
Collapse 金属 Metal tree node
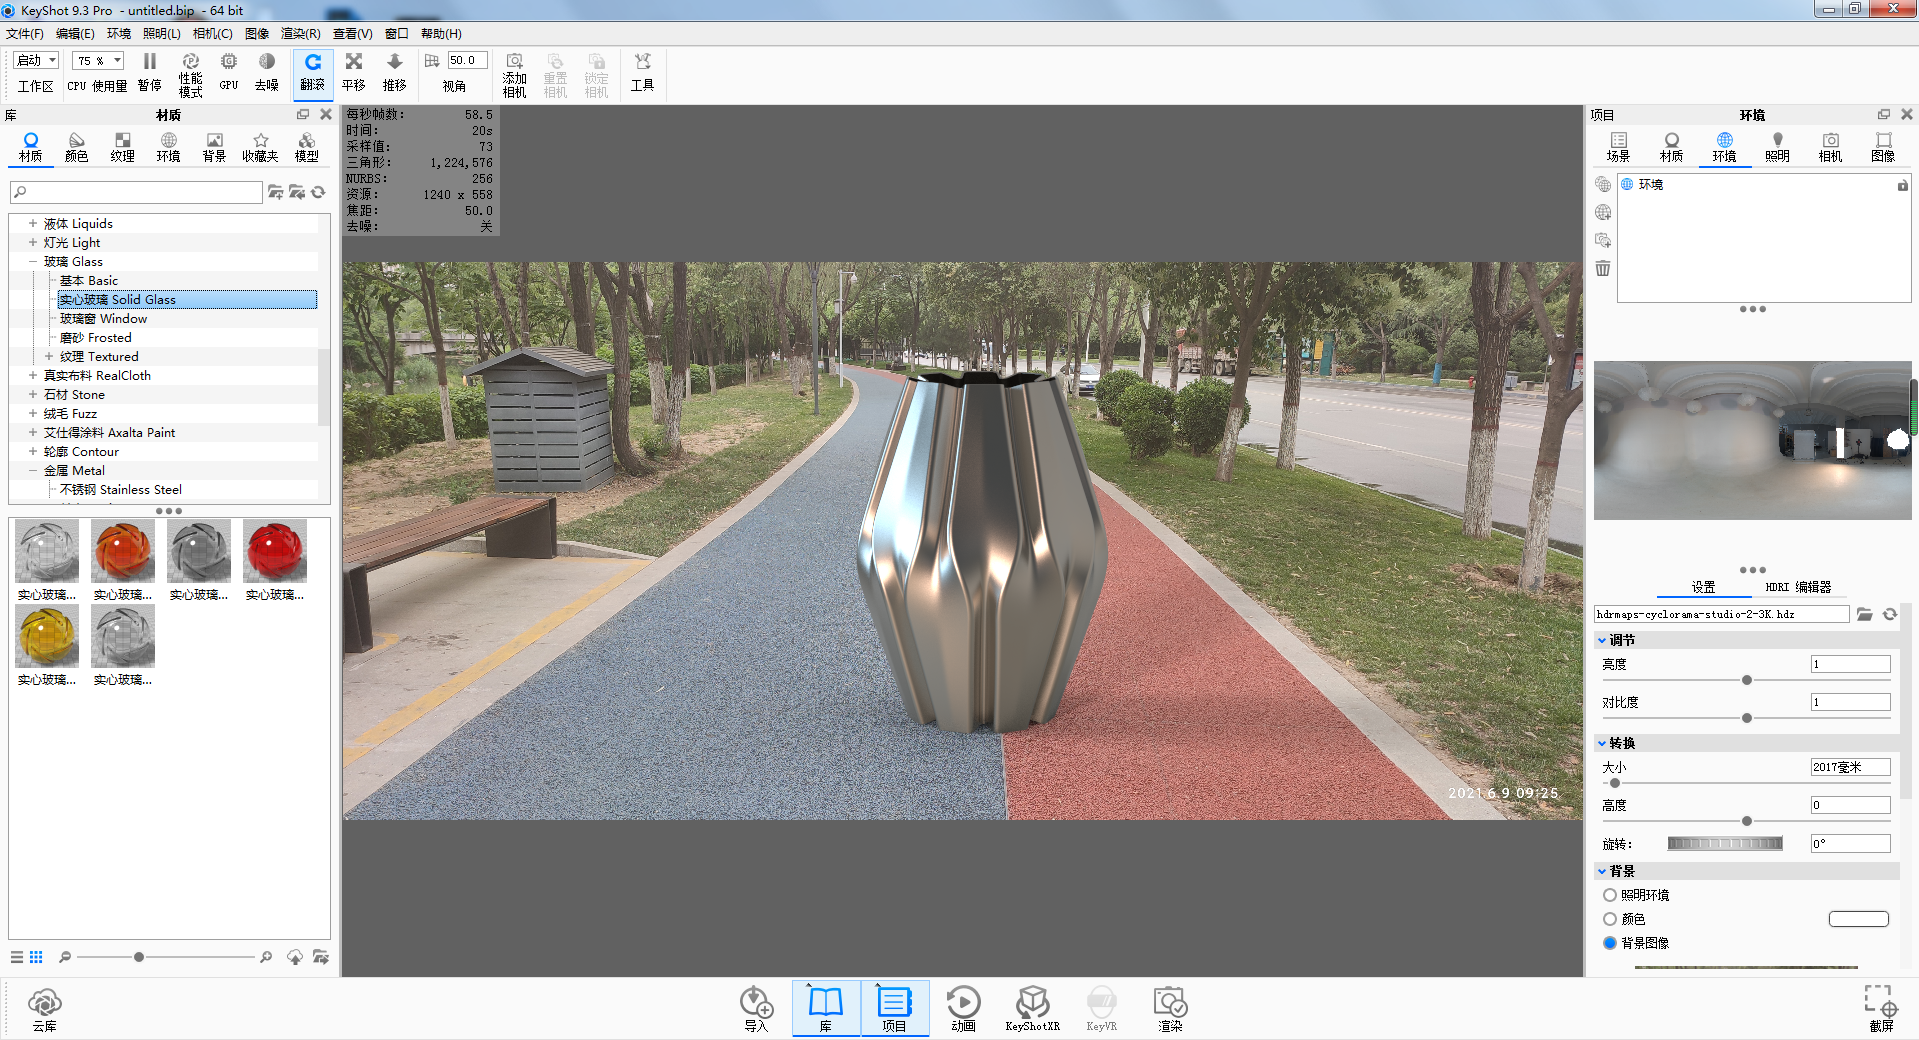tap(33, 470)
